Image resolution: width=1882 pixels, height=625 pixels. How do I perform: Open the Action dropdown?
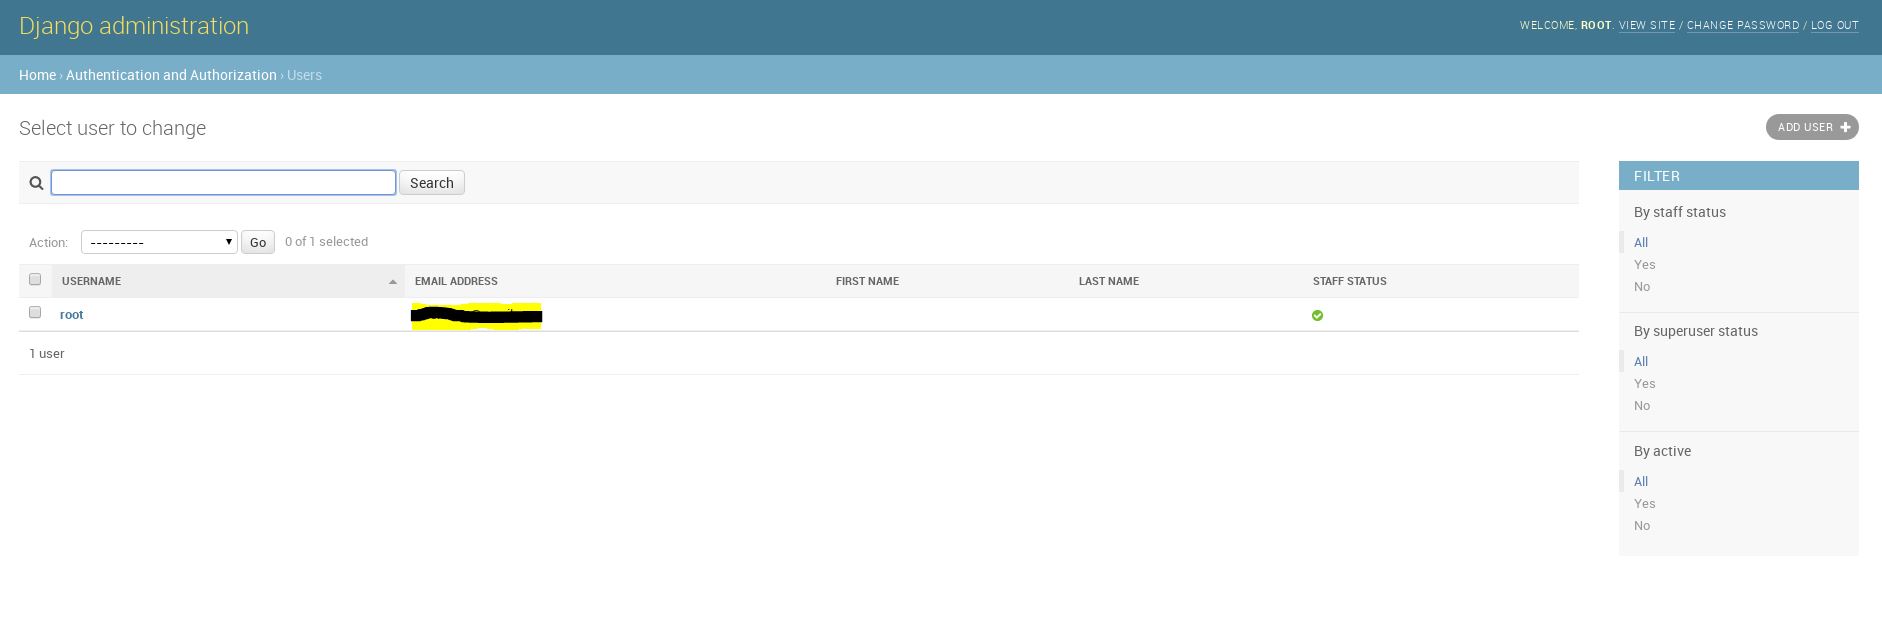tap(159, 242)
